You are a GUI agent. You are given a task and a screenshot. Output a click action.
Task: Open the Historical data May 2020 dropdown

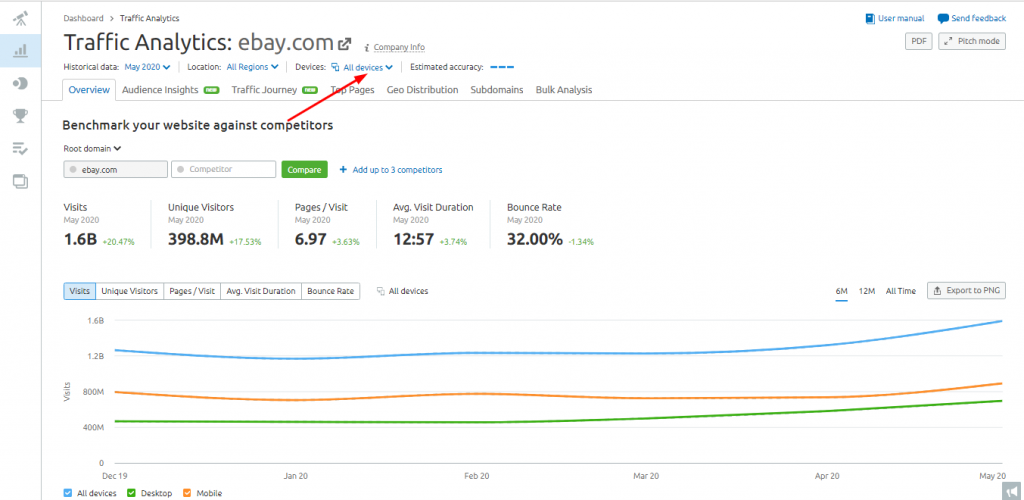tap(148, 67)
